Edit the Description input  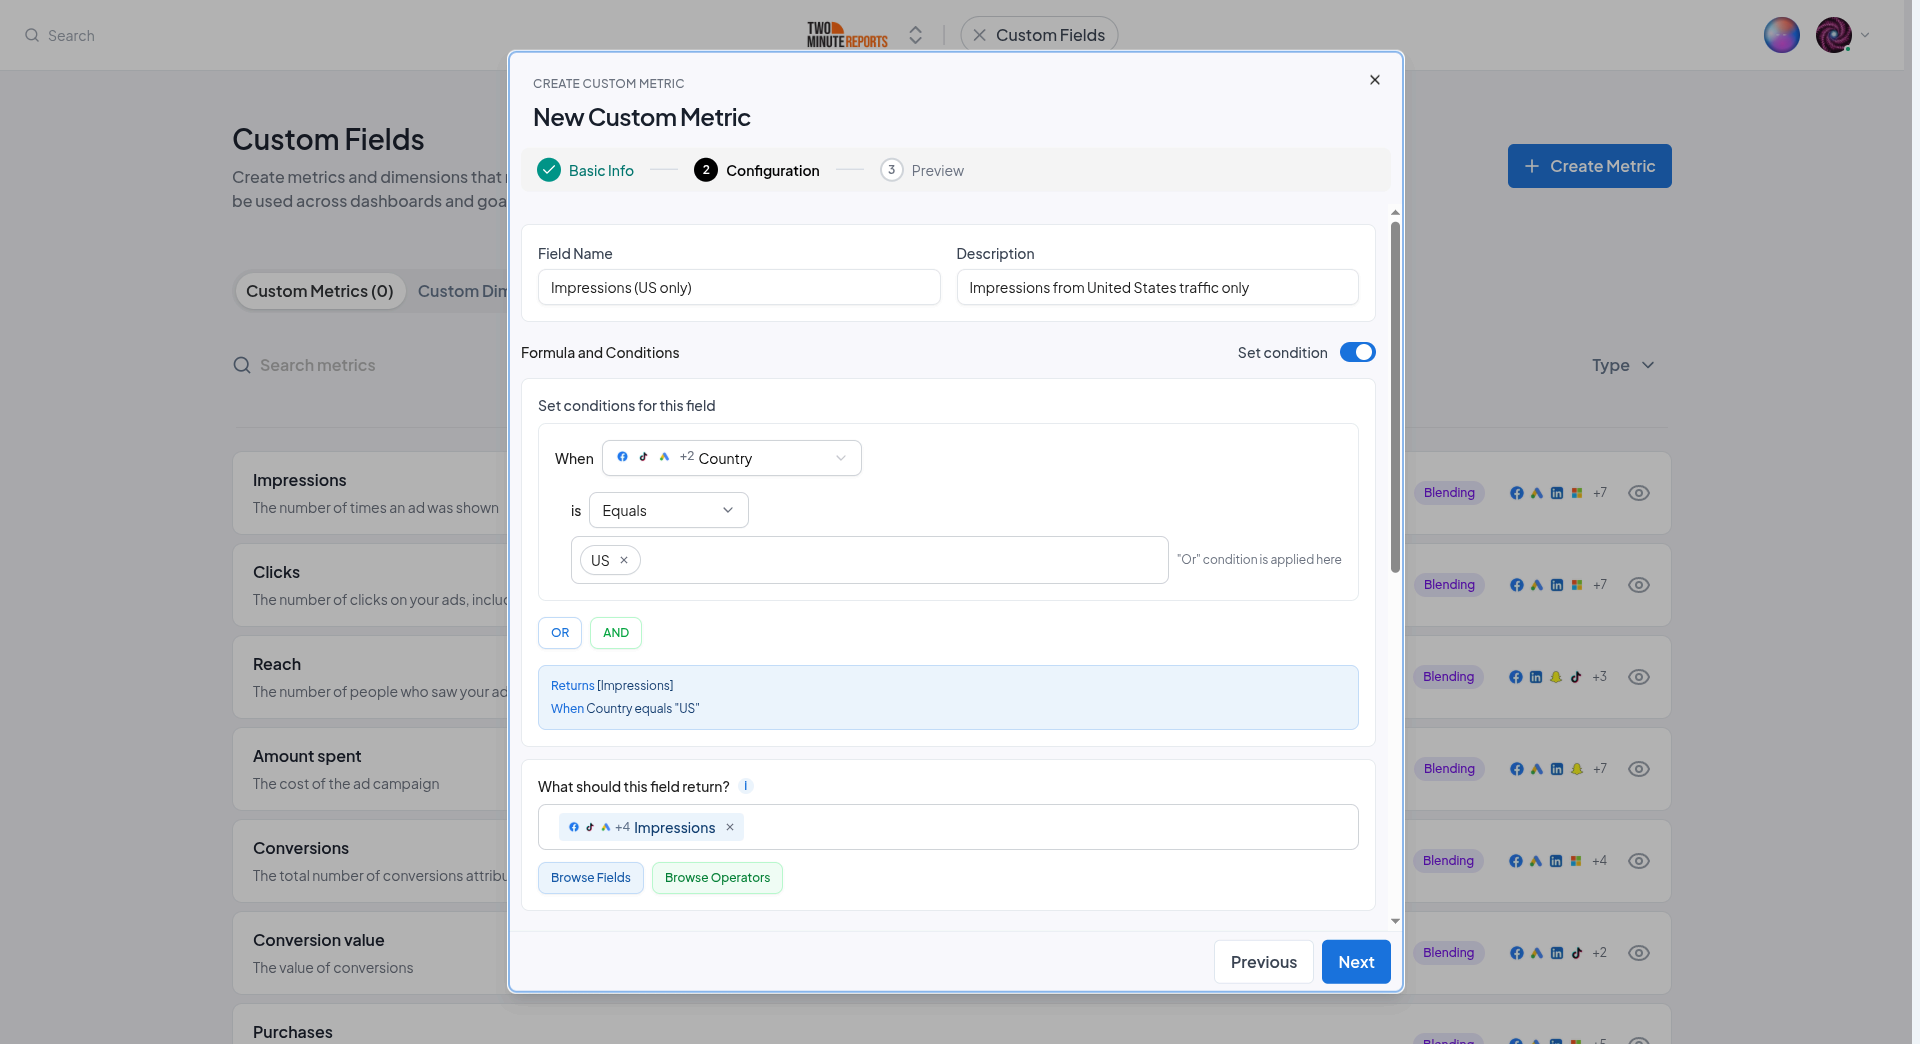point(1157,287)
